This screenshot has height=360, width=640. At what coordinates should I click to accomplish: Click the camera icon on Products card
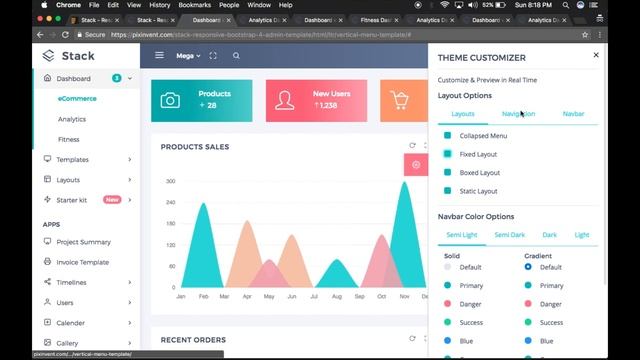170,100
